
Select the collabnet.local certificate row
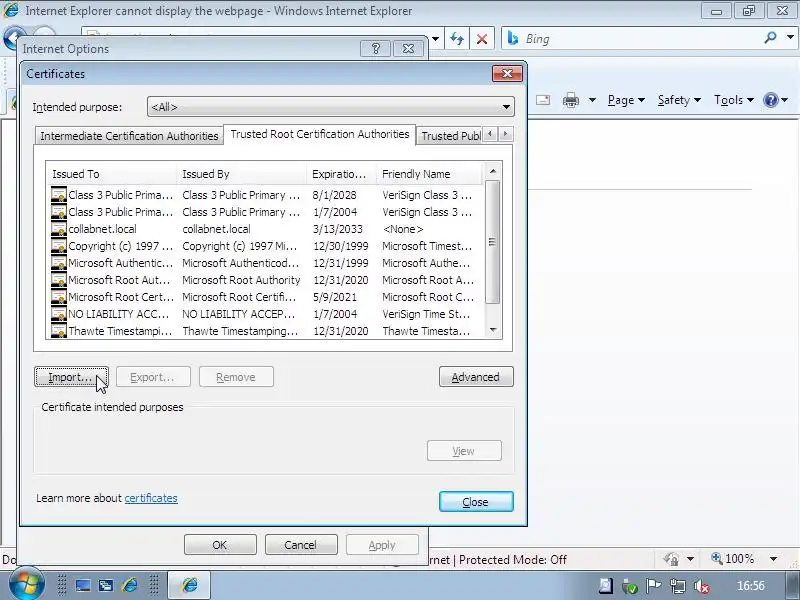[x=265, y=229]
